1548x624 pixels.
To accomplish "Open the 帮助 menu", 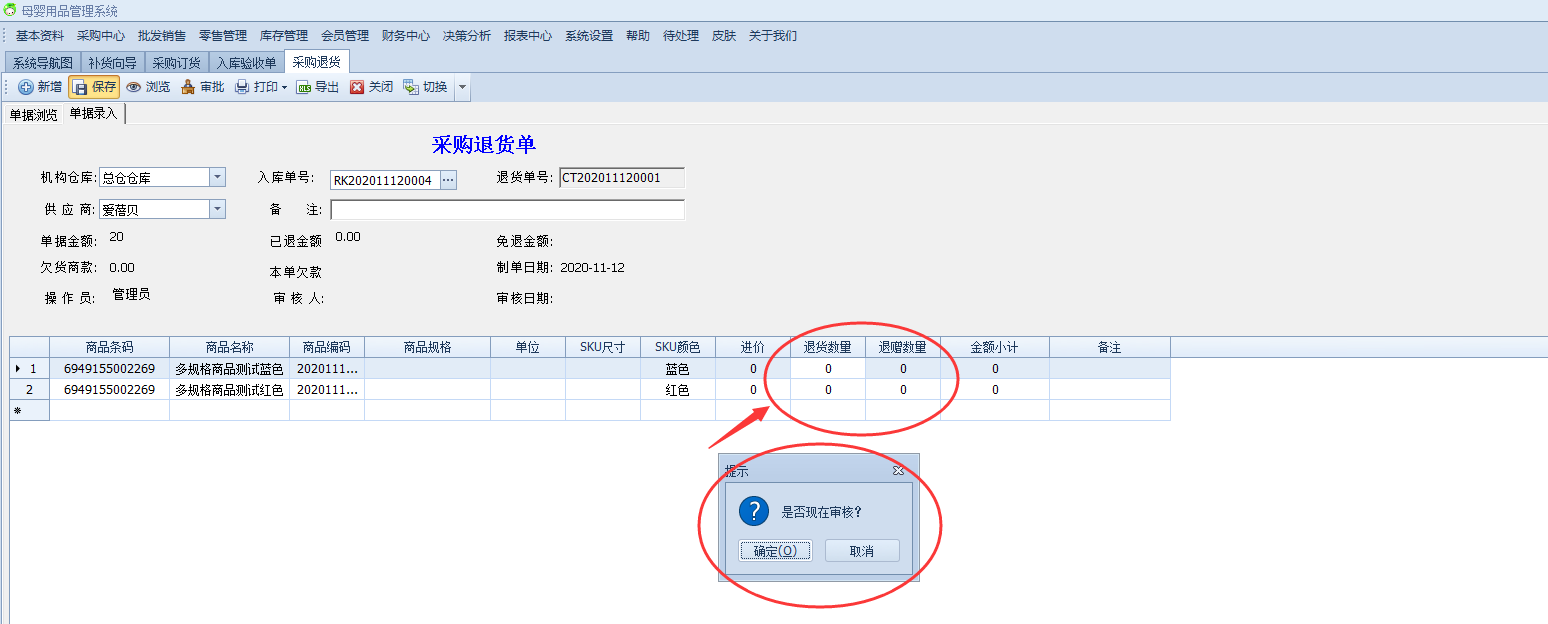I will (638, 35).
